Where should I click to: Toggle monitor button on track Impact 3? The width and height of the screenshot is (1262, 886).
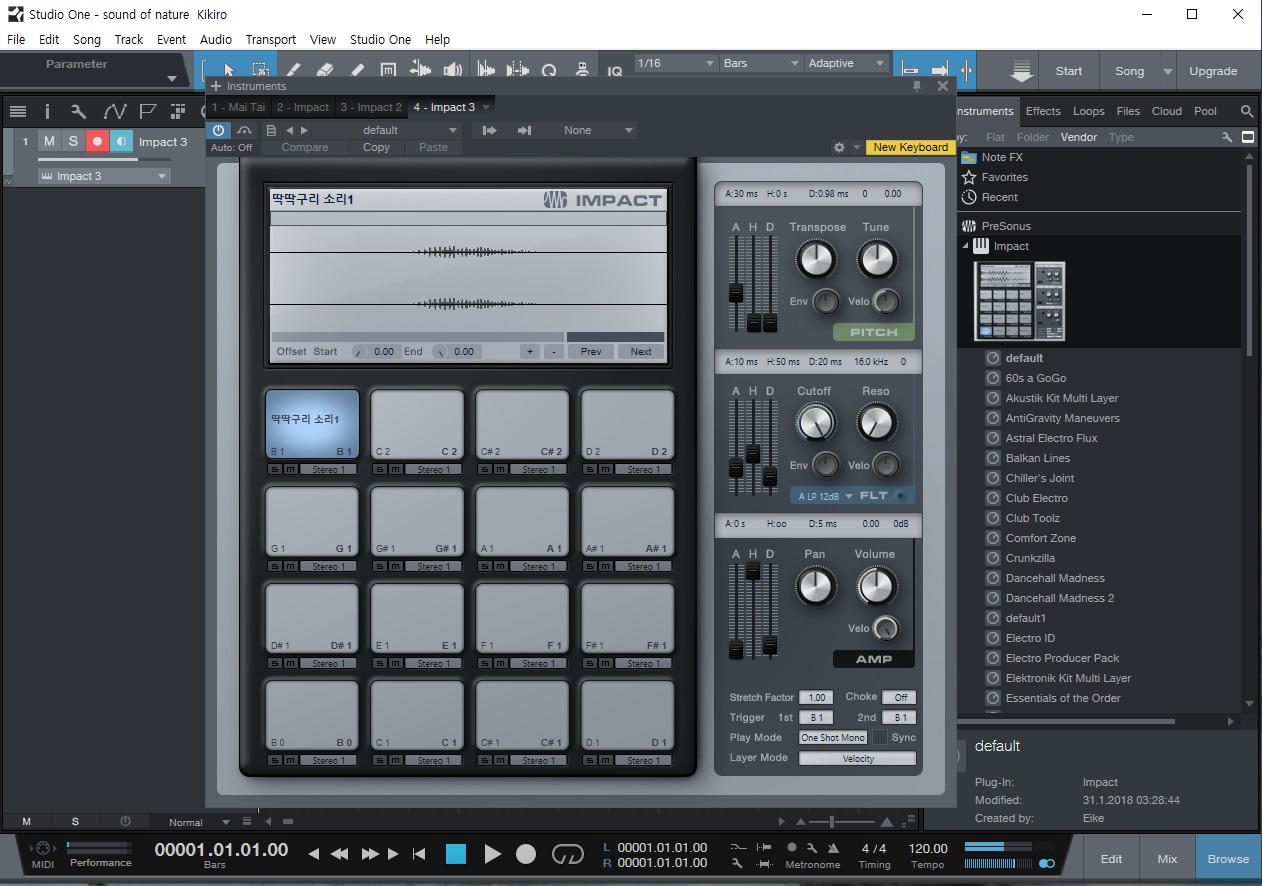121,142
